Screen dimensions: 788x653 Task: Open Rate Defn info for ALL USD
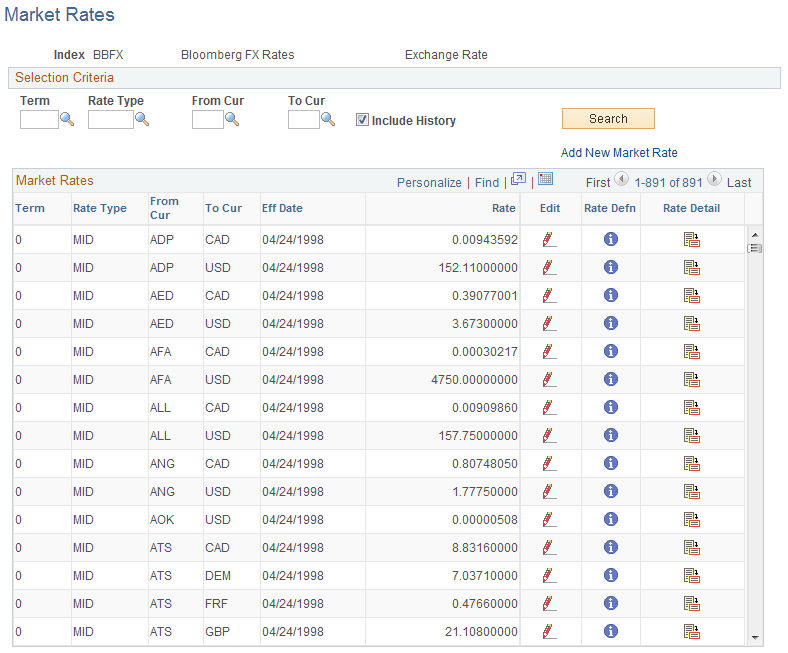pos(611,435)
